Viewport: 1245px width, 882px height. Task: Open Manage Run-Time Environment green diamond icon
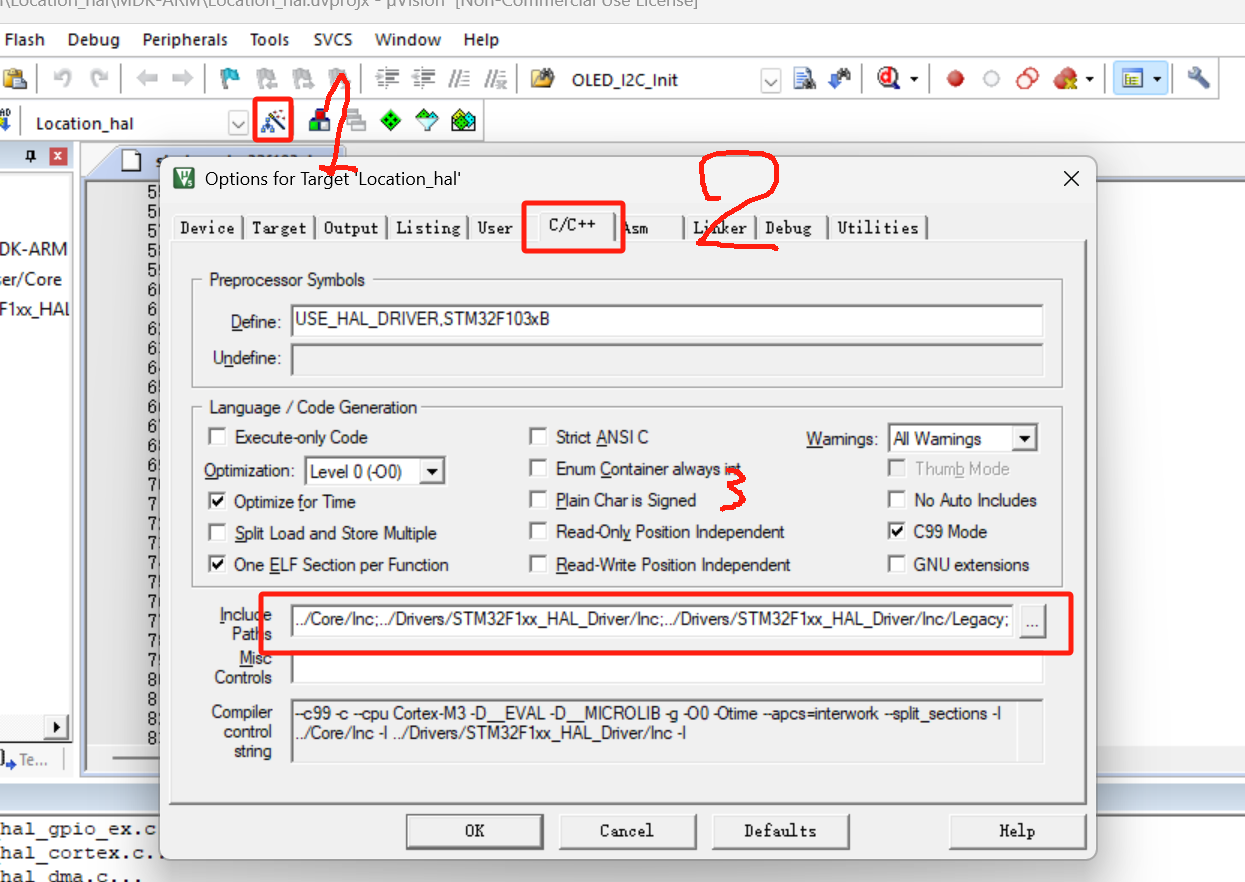pos(391,121)
